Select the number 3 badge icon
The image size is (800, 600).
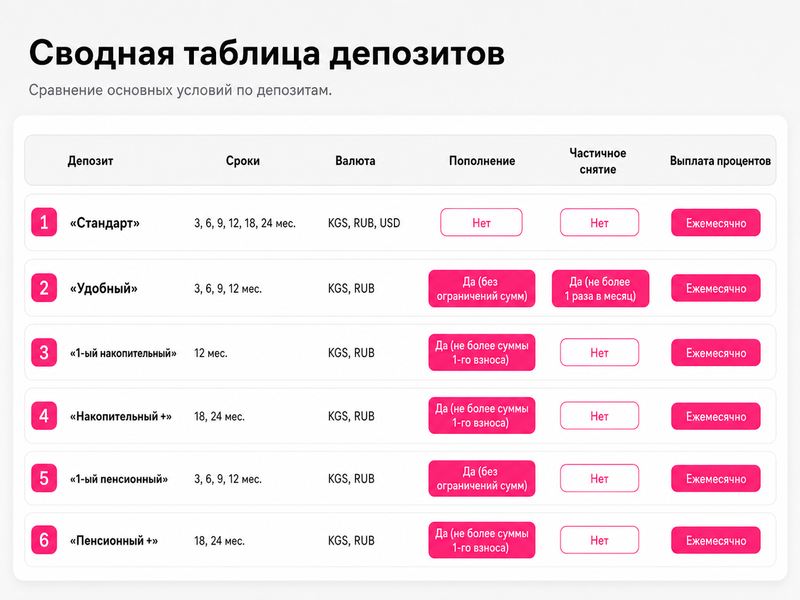(x=44, y=353)
